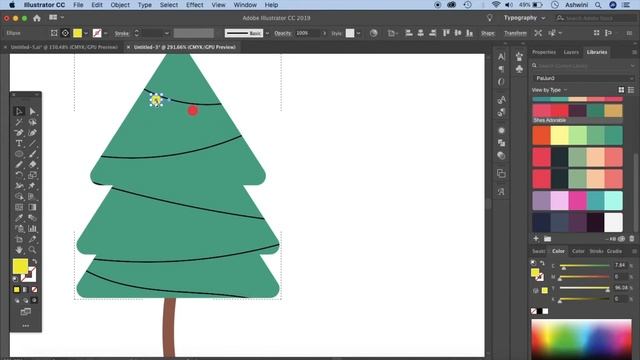Click the Shape button in control bar
The width and height of the screenshot is (640, 360).
tap(487, 33)
